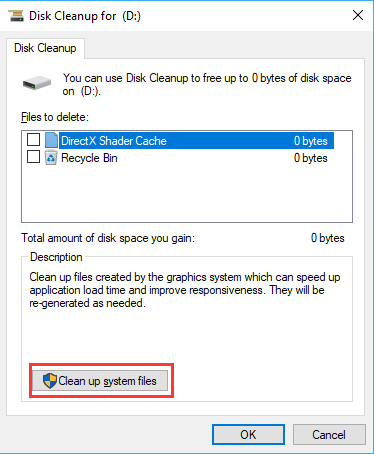
Task: Select the Recycle Bin row label
Action: tap(89, 158)
